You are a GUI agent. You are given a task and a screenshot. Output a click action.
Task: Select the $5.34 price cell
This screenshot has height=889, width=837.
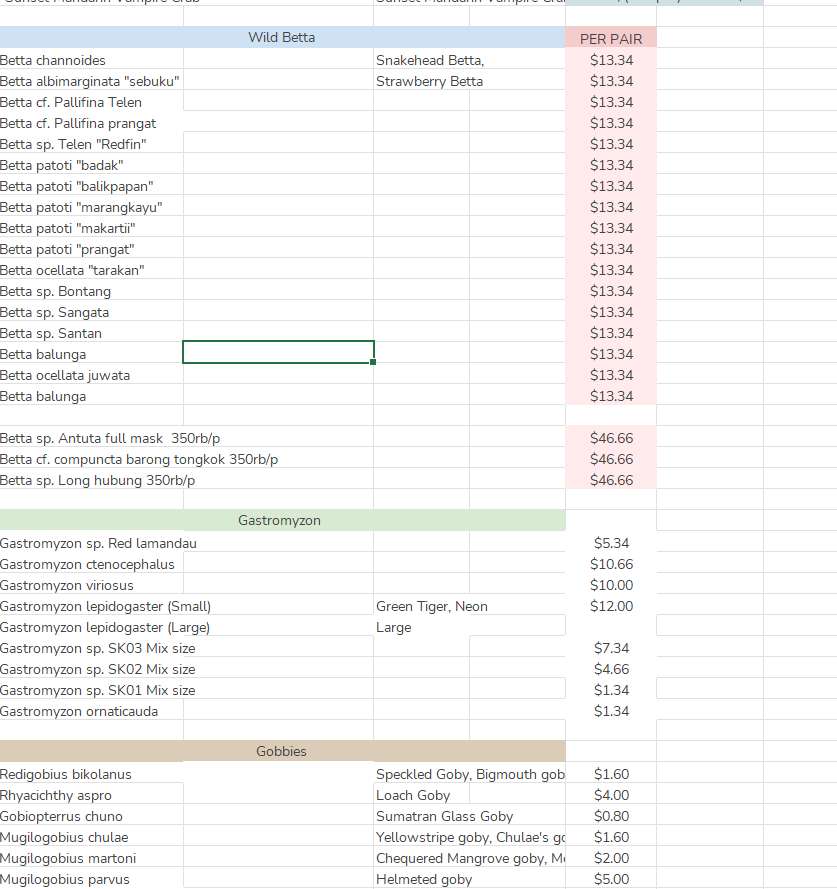613,543
